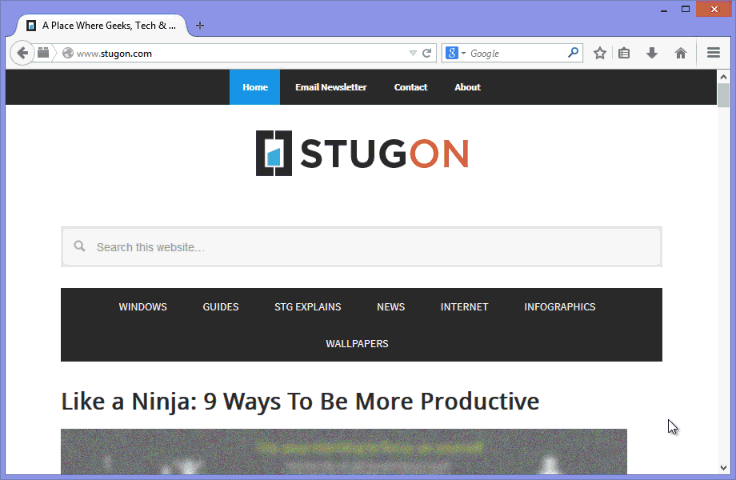Click the ninja article featured image
Image resolution: width=736 pixels, height=480 pixels.
coord(344,451)
